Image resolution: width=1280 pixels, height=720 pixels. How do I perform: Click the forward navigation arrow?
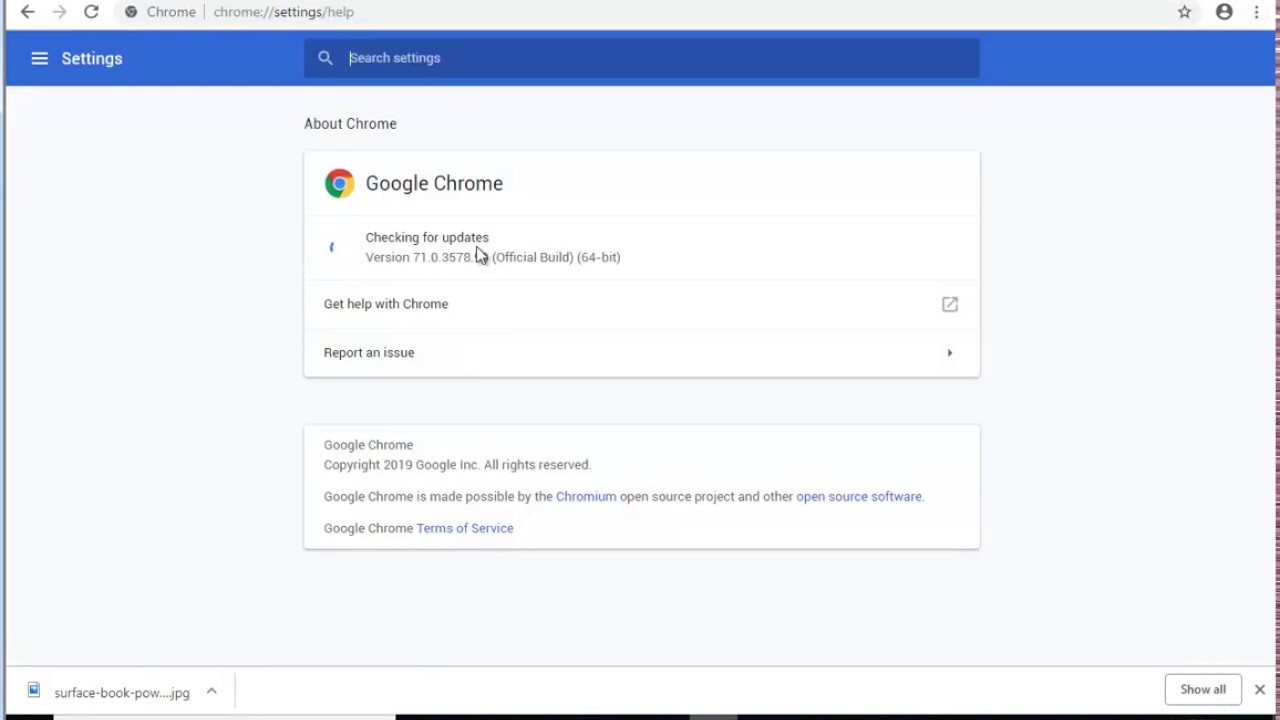[x=59, y=12]
